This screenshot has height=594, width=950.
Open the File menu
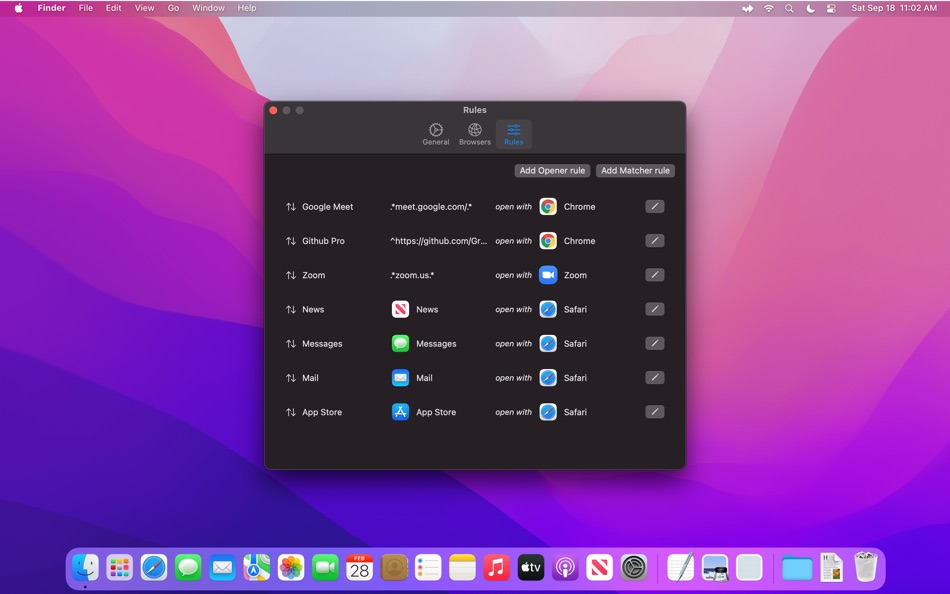click(85, 8)
